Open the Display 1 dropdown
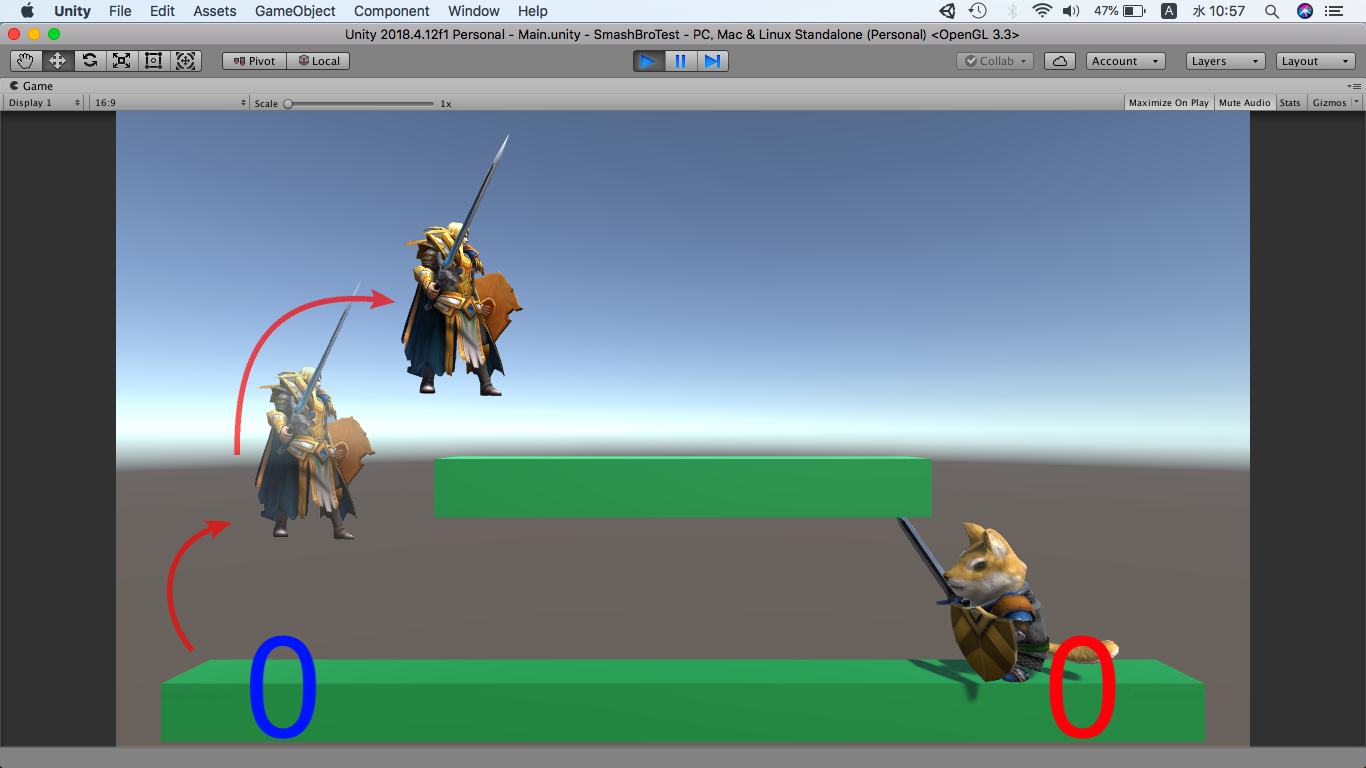Screen dimensions: 1366x768 (x=43, y=103)
